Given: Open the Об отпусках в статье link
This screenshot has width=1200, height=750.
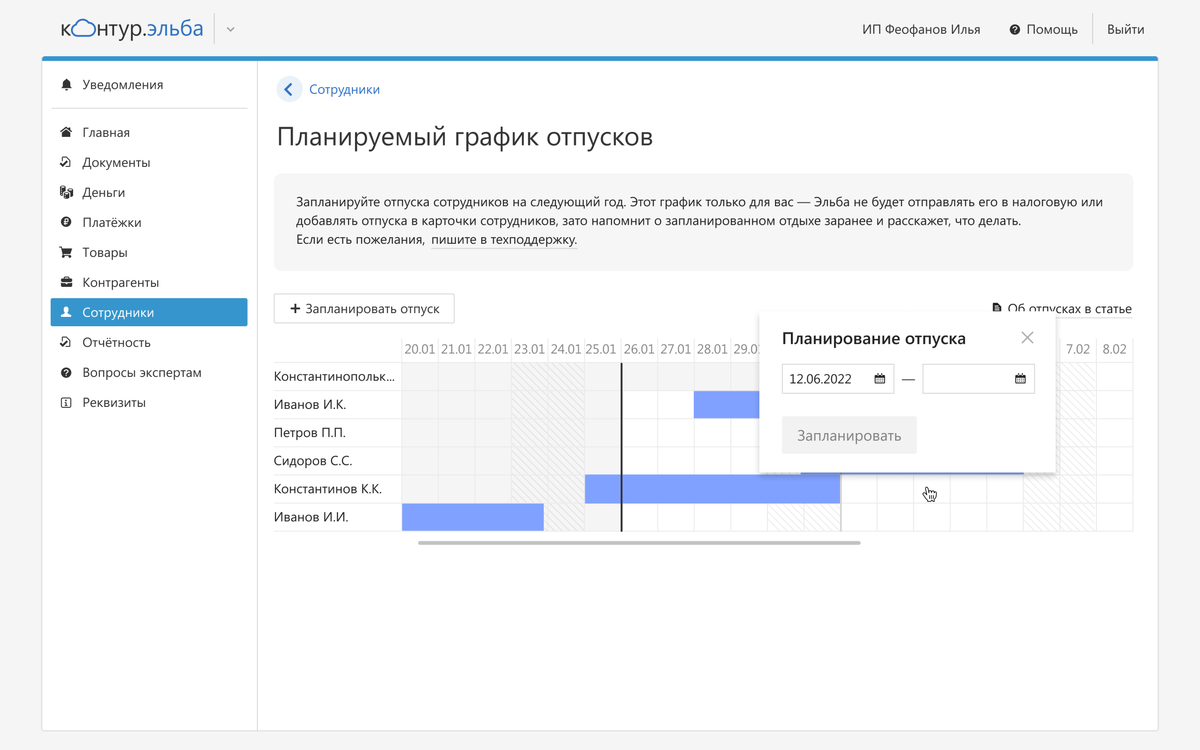Looking at the screenshot, I should (1069, 309).
